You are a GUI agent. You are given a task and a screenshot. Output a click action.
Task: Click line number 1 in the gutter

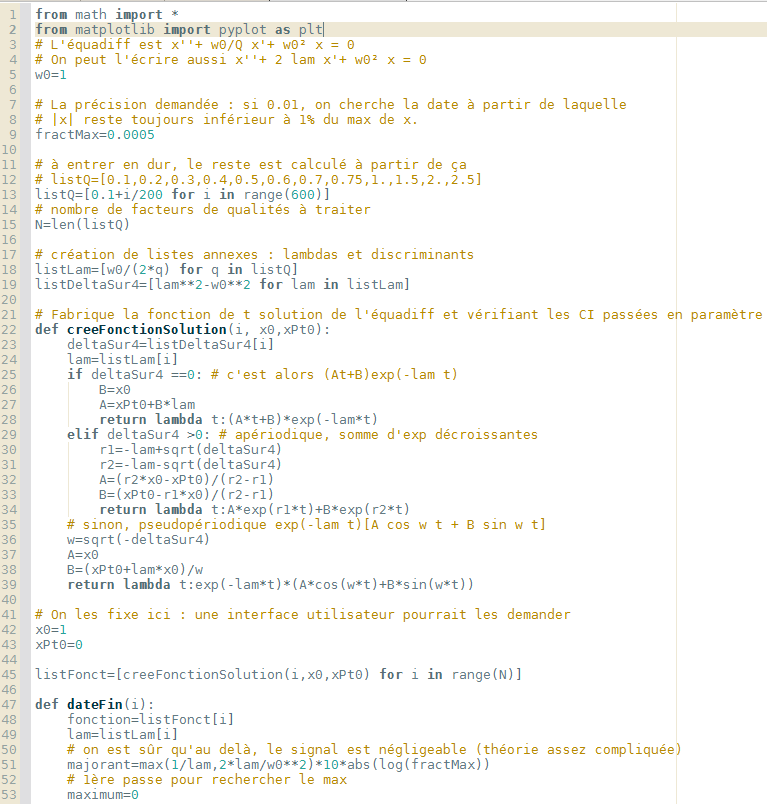click(x=13, y=15)
